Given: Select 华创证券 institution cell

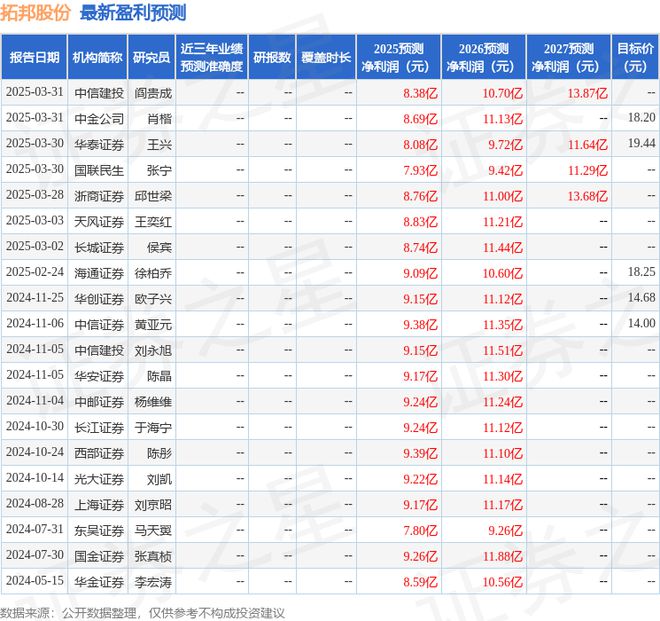Looking at the screenshot, I should point(99,299).
